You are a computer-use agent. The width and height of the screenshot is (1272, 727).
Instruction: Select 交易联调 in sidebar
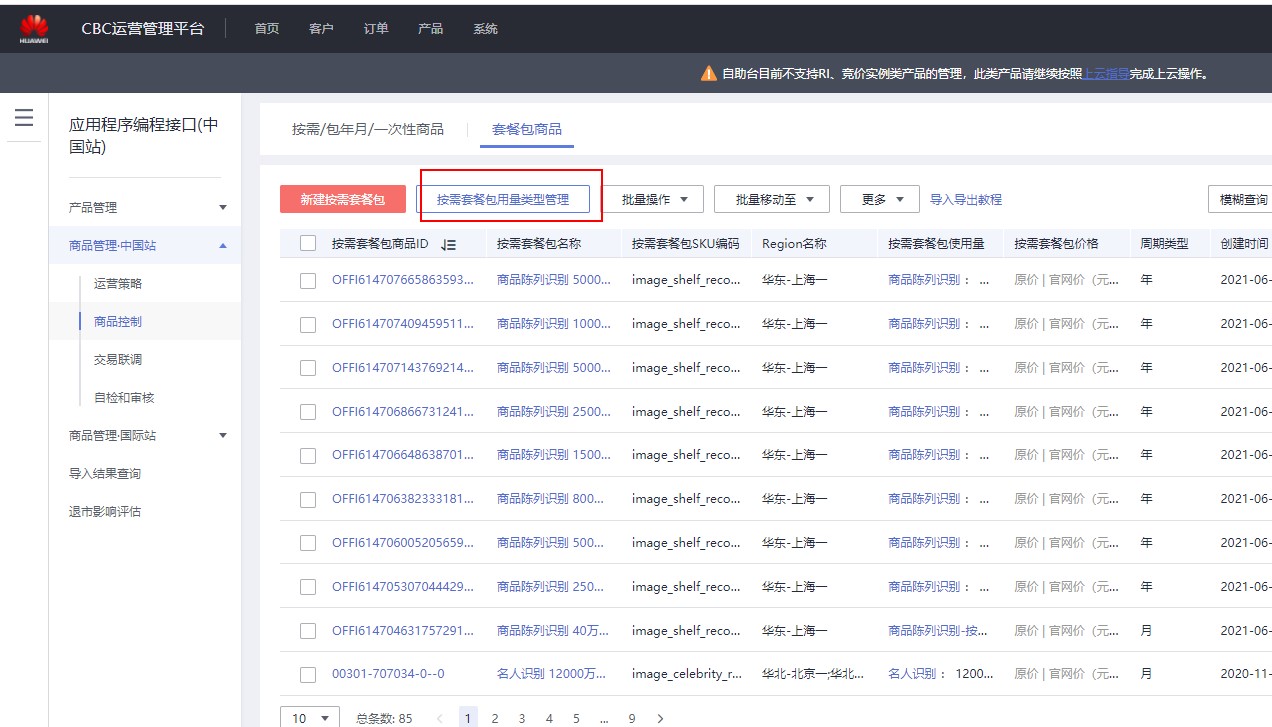tap(118, 359)
